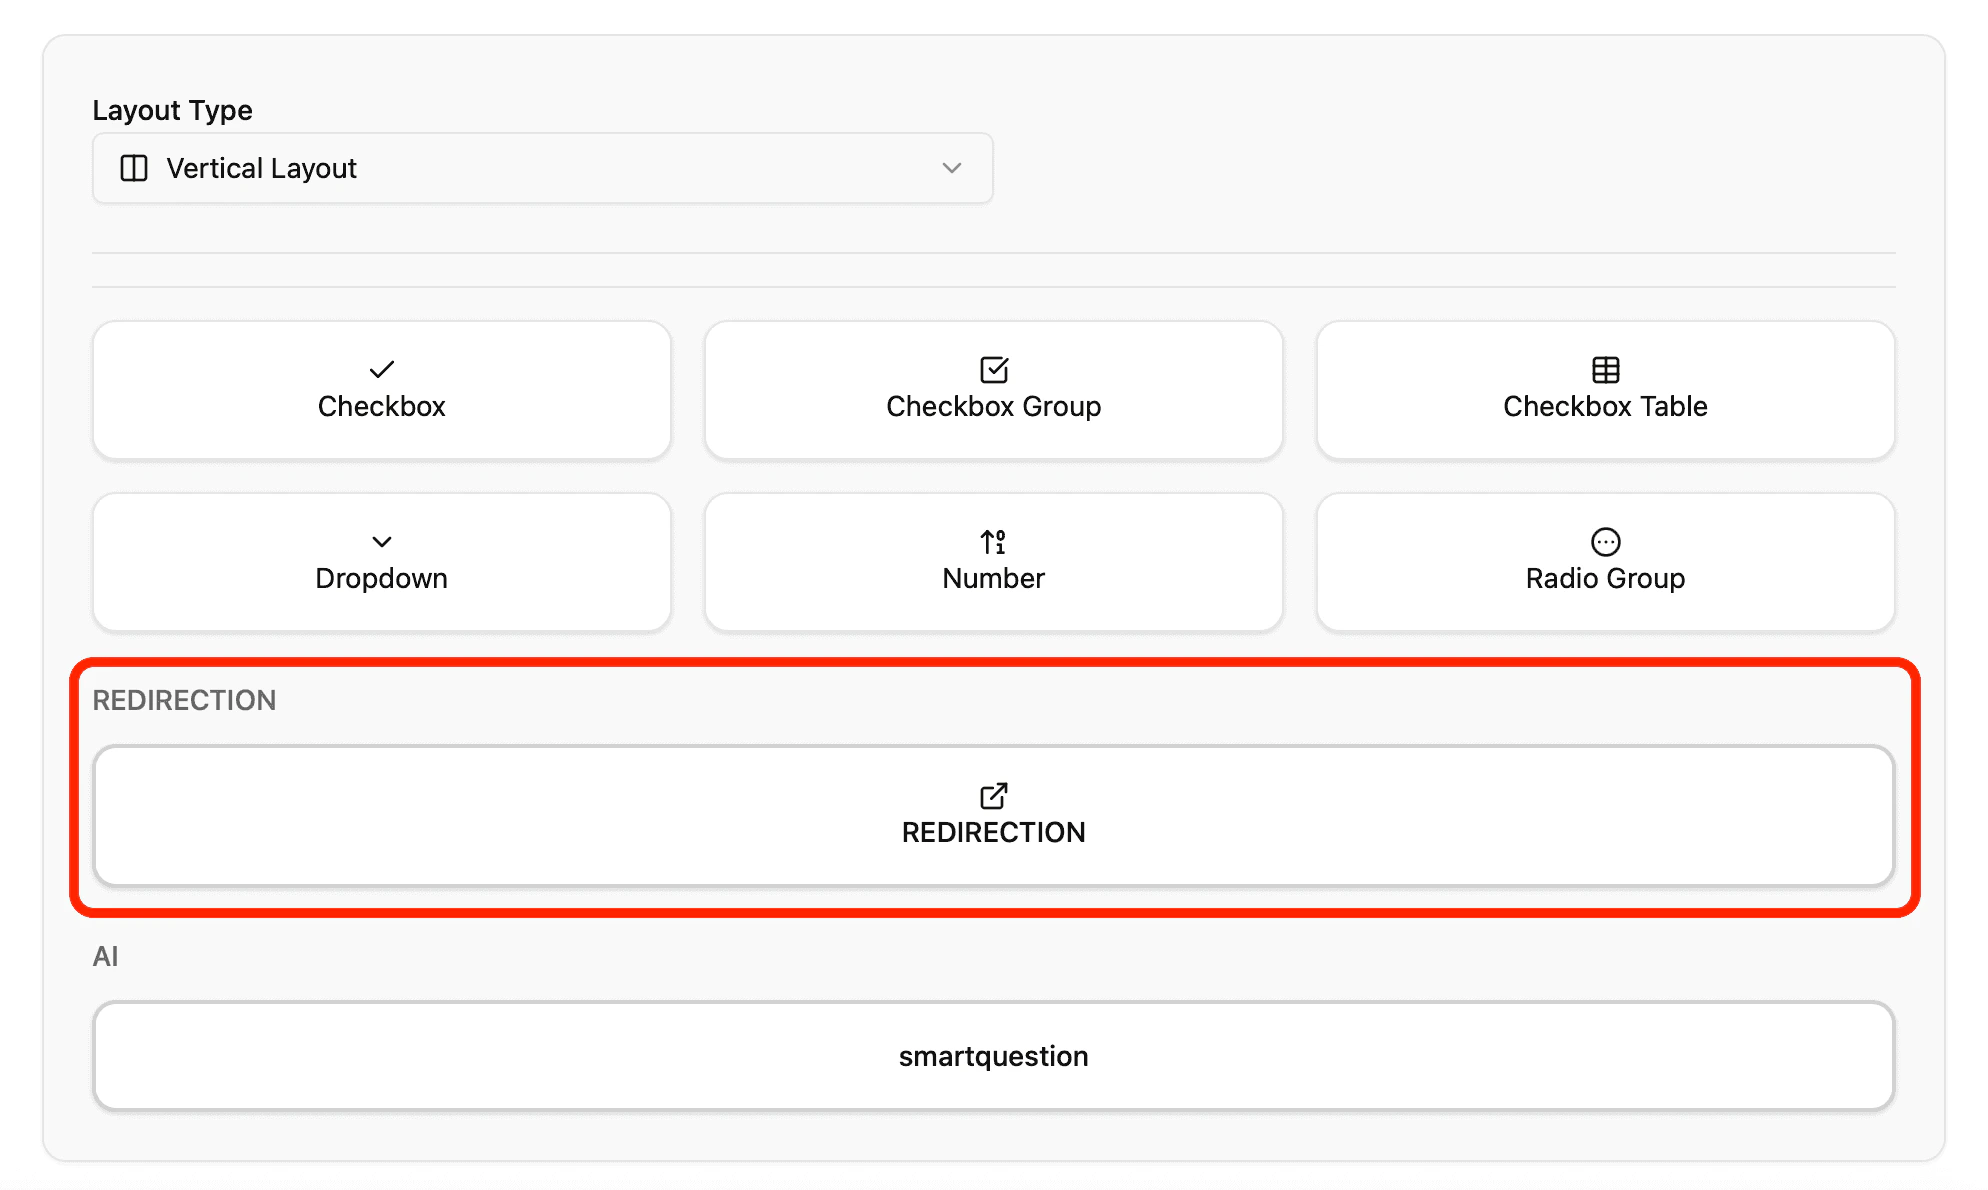The width and height of the screenshot is (1988, 1190).
Task: Click the layout icon beside Vertical Layout
Action: pyautogui.click(x=133, y=168)
